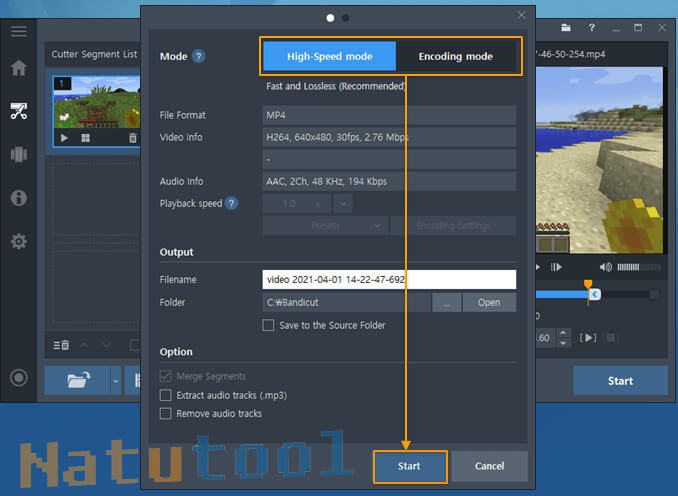Switch to Encoding mode tab
This screenshot has width=678, height=496.
[x=455, y=57]
